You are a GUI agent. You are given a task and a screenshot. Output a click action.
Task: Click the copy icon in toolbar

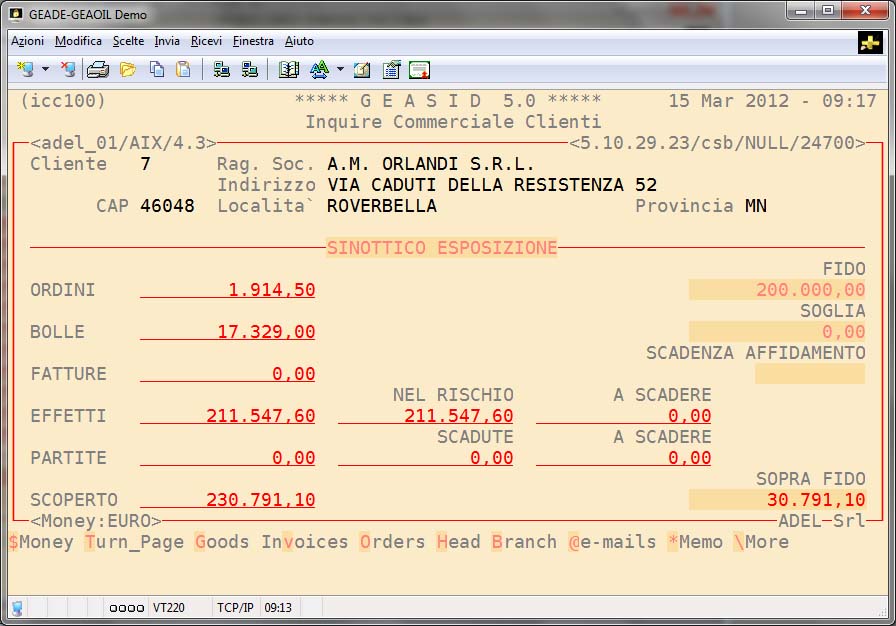click(x=157, y=69)
